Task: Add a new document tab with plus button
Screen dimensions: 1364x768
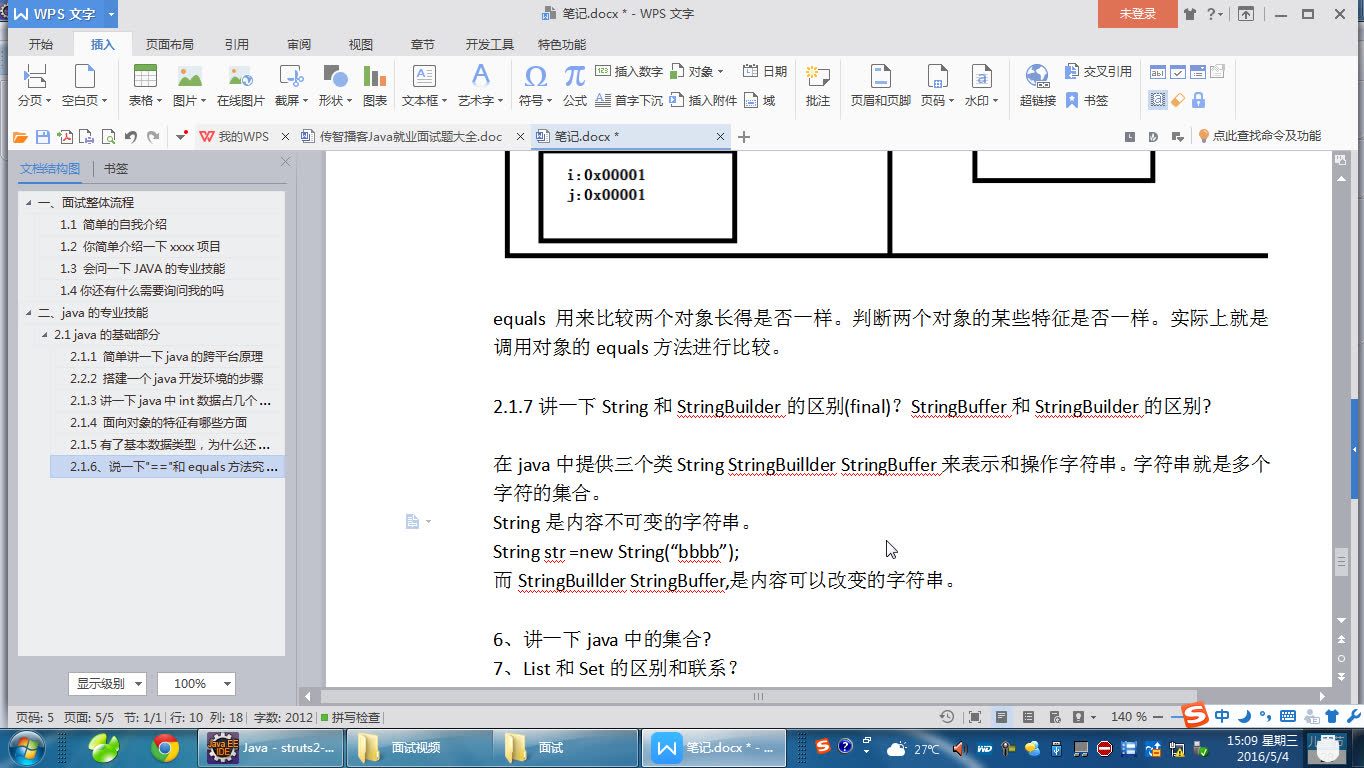Action: pyautogui.click(x=743, y=137)
